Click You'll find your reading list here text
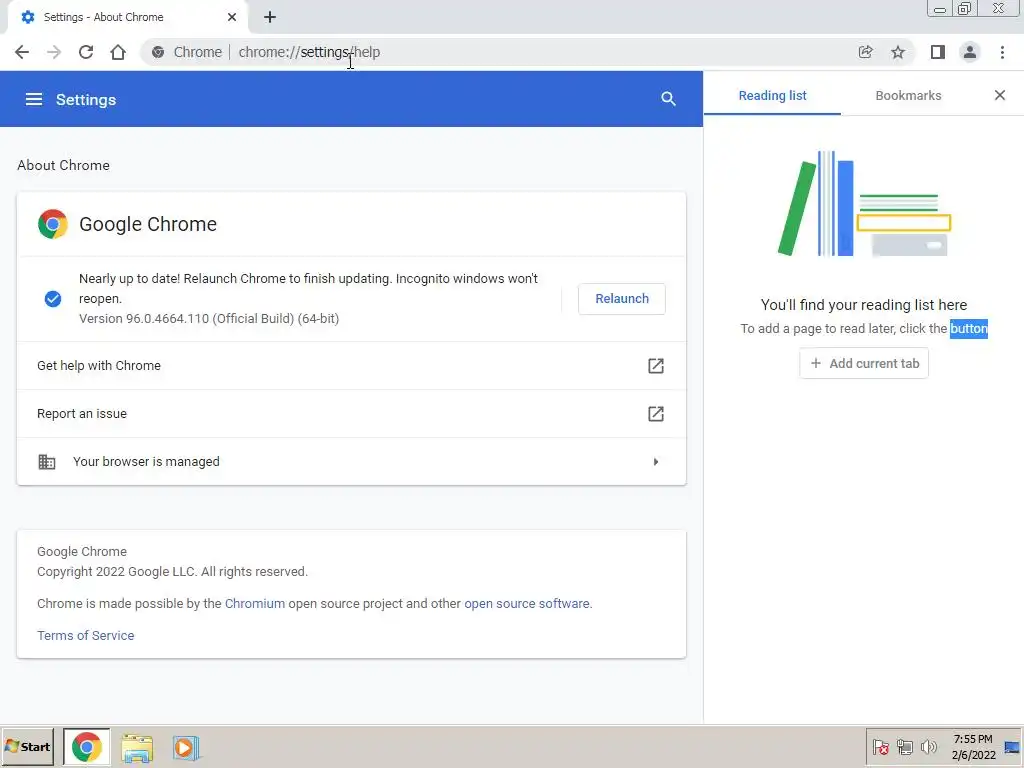 tap(863, 305)
